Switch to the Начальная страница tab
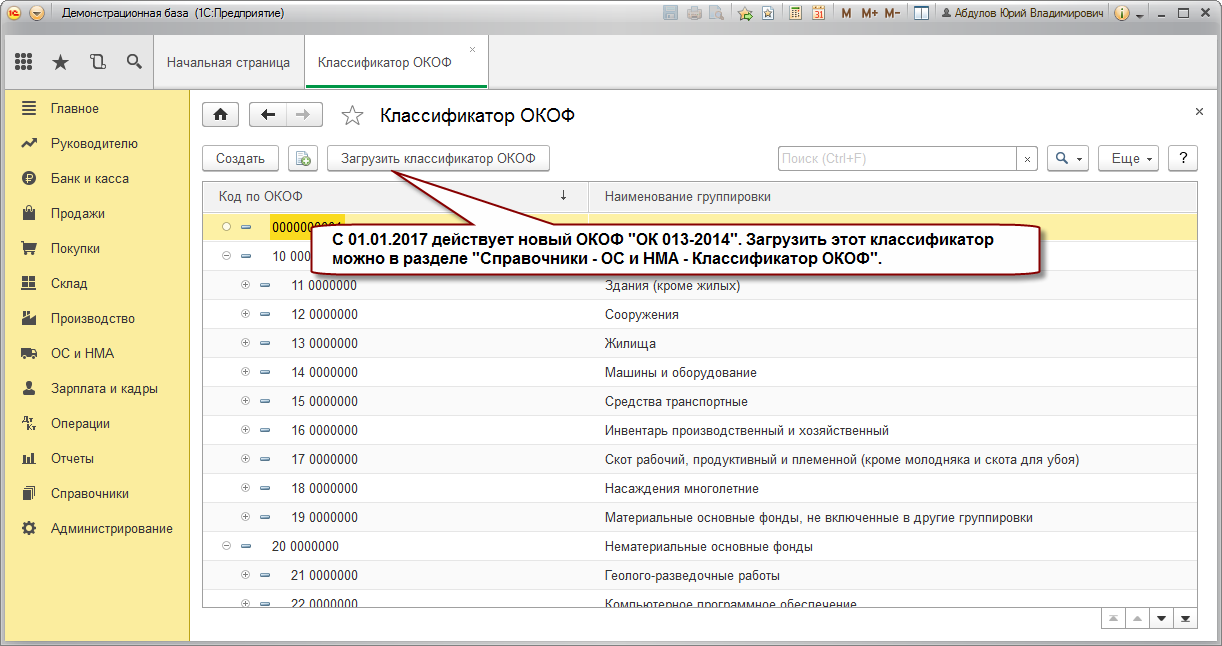This screenshot has width=1222, height=646. (230, 61)
